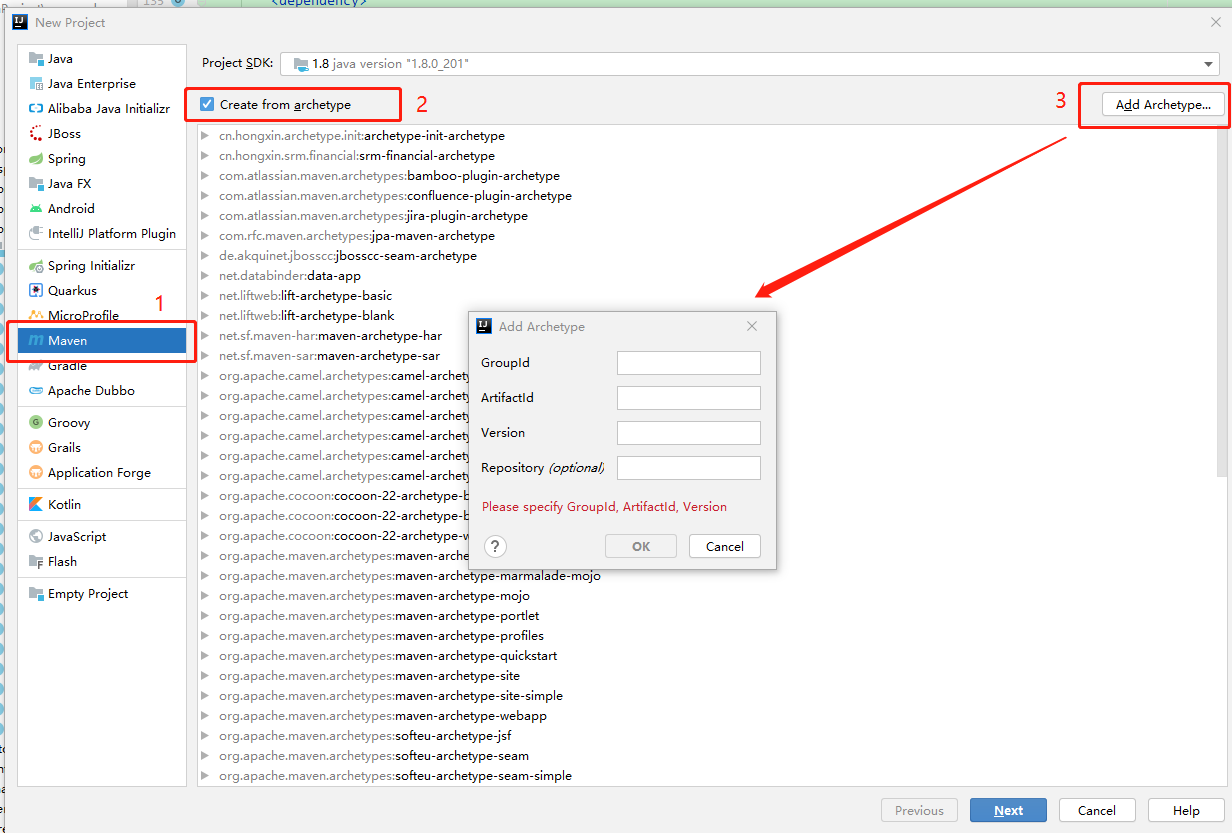This screenshot has height=833, width=1232.
Task: Click the Help button
Action: point(1186,811)
